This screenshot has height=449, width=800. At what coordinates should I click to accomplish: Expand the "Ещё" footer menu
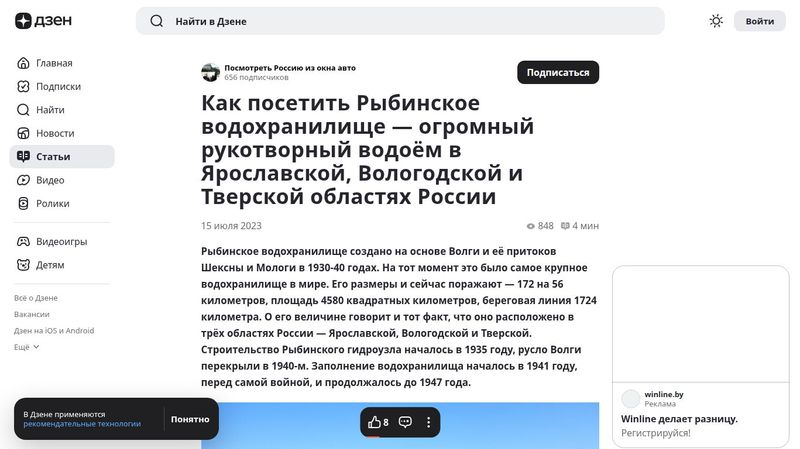(x=27, y=347)
